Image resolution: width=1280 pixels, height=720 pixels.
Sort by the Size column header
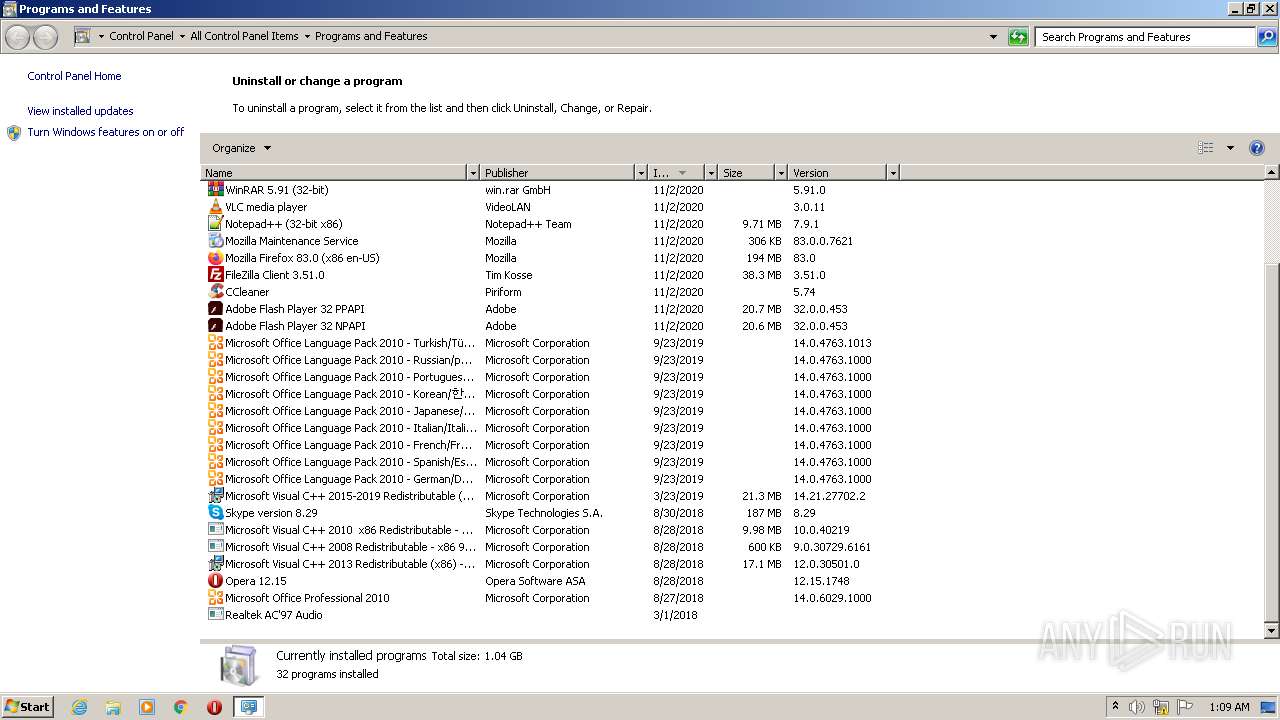pyautogui.click(x=747, y=173)
